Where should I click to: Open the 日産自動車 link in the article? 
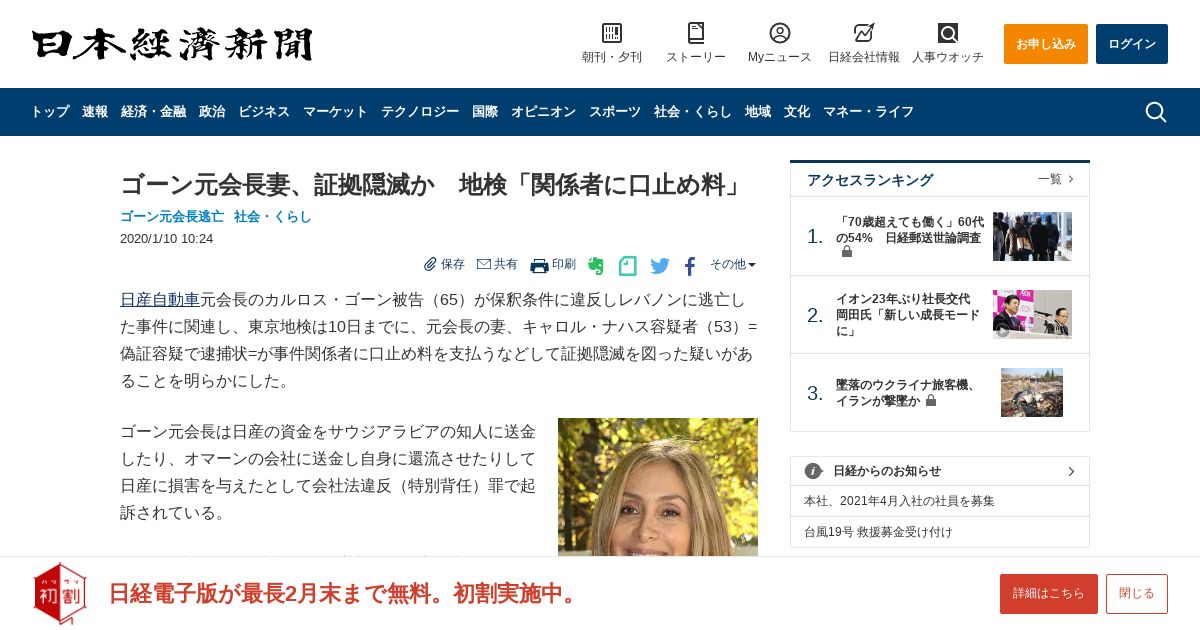pos(160,299)
